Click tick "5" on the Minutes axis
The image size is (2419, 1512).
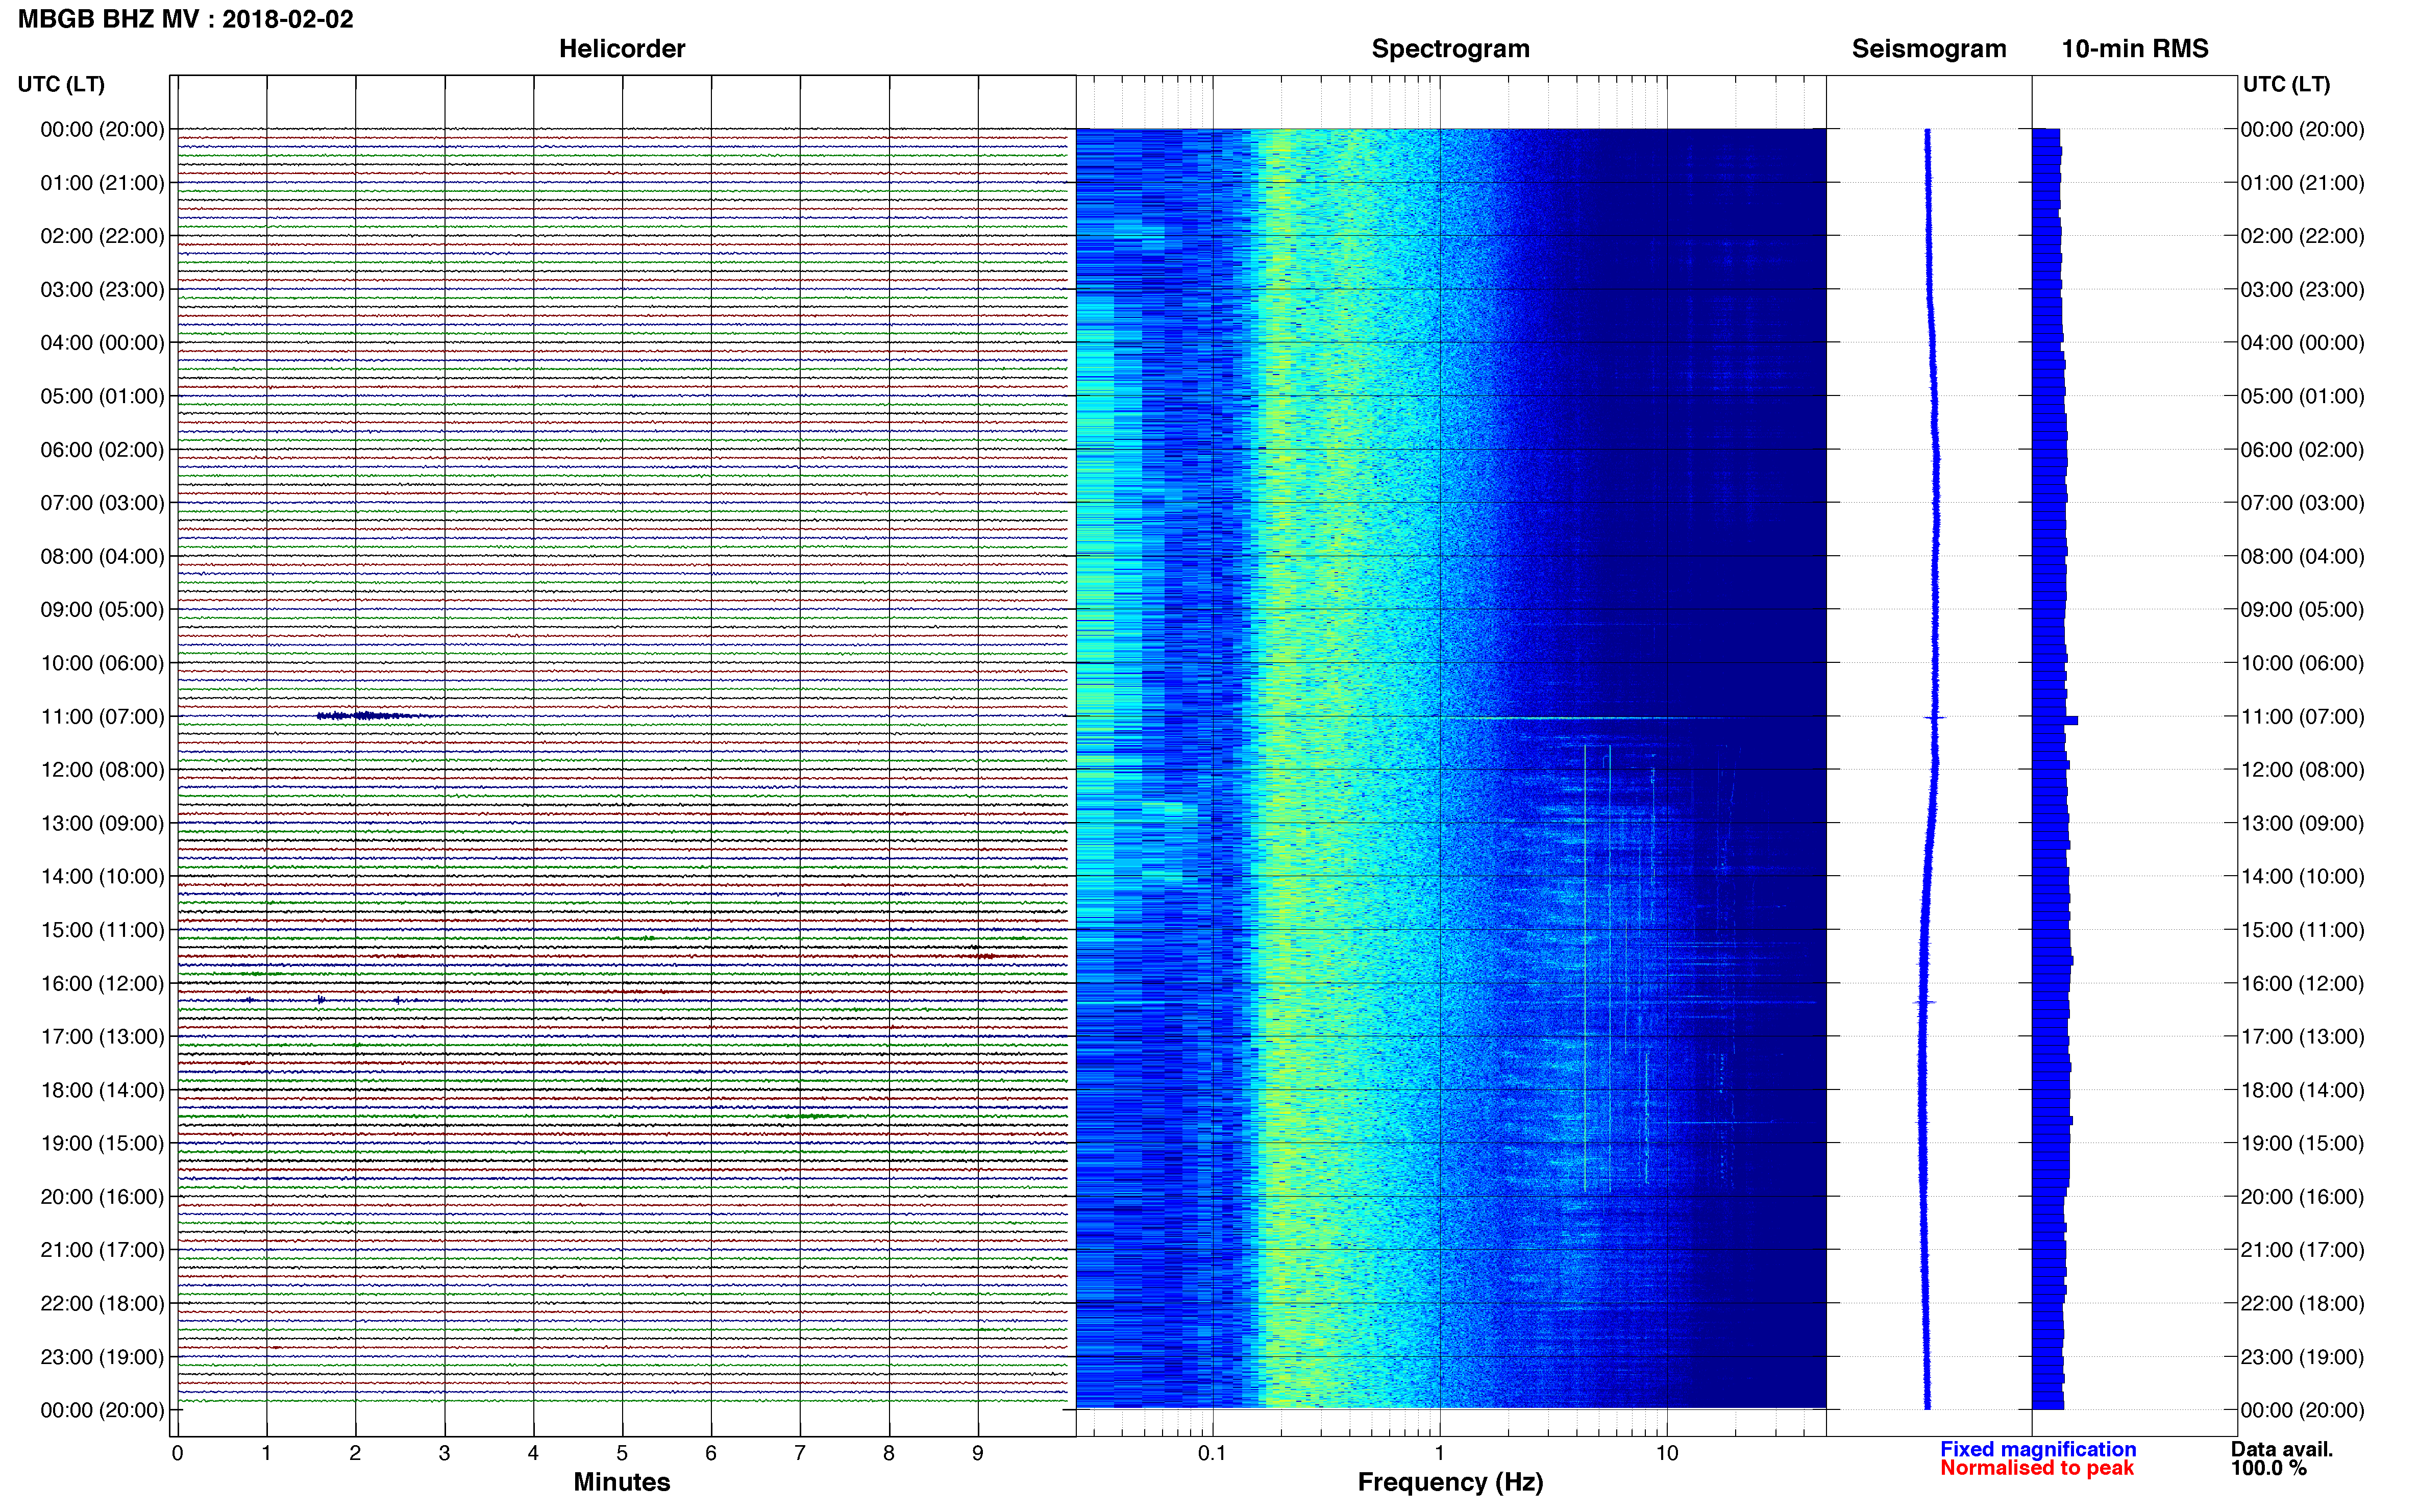(622, 1453)
